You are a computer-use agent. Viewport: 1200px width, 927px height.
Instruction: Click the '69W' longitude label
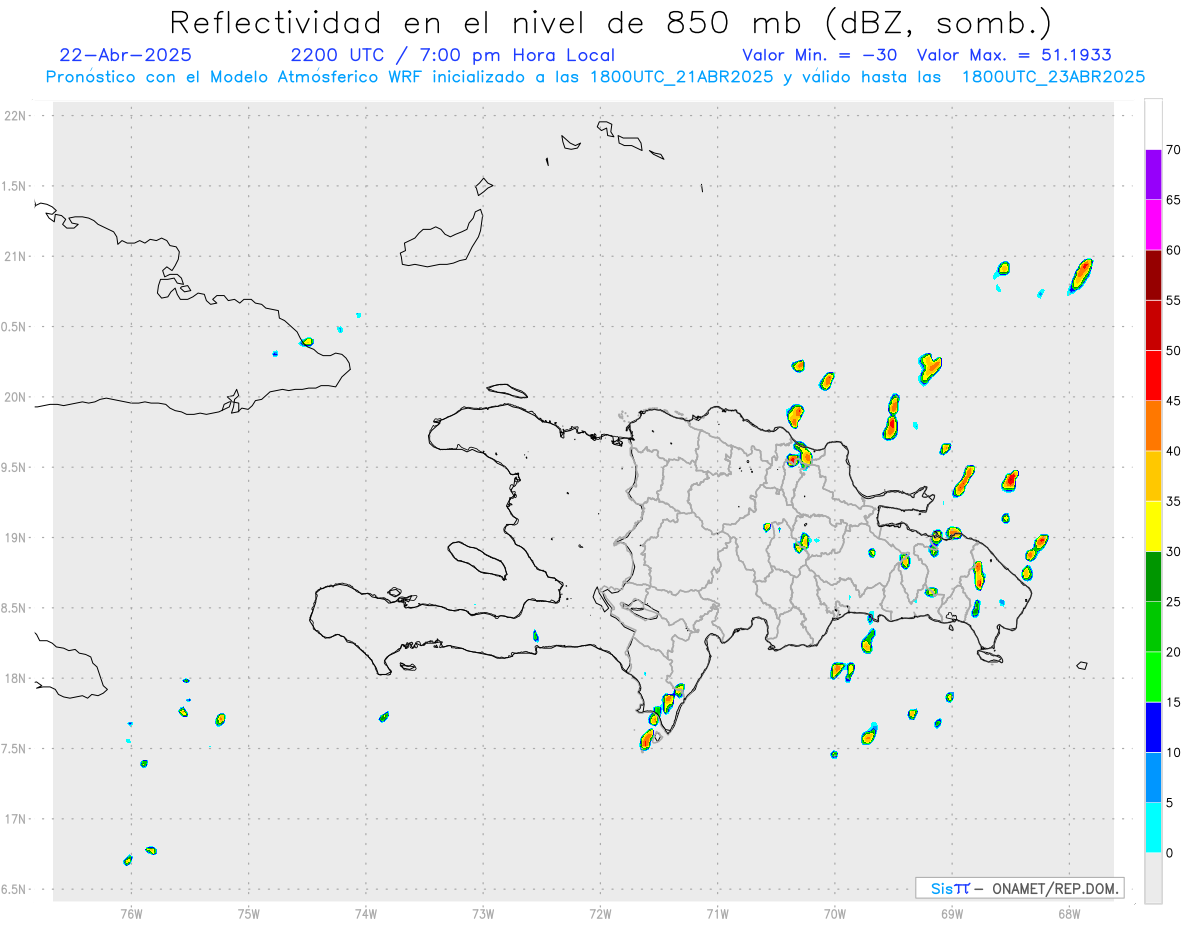click(952, 914)
